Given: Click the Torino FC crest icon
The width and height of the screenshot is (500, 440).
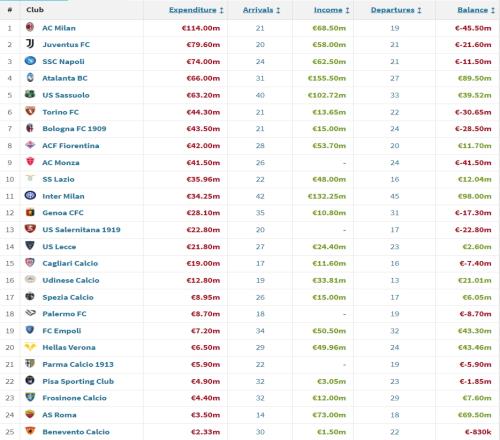Looking at the screenshot, I should tap(30, 111).
